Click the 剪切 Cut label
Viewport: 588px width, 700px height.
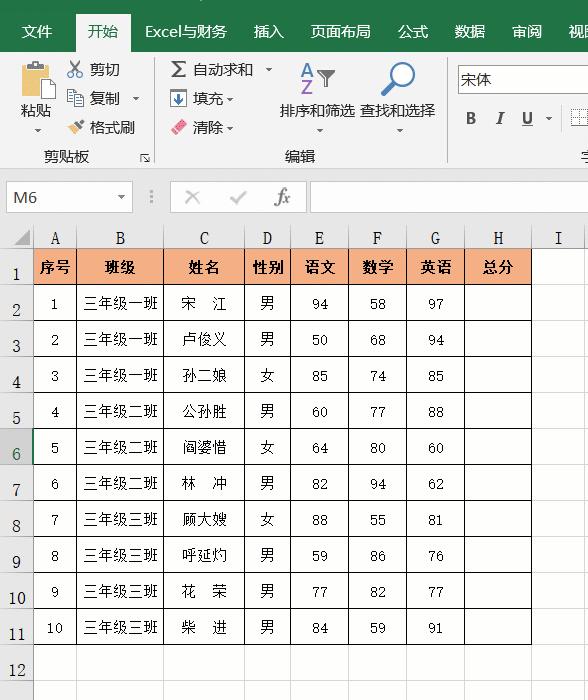pyautogui.click(x=104, y=70)
